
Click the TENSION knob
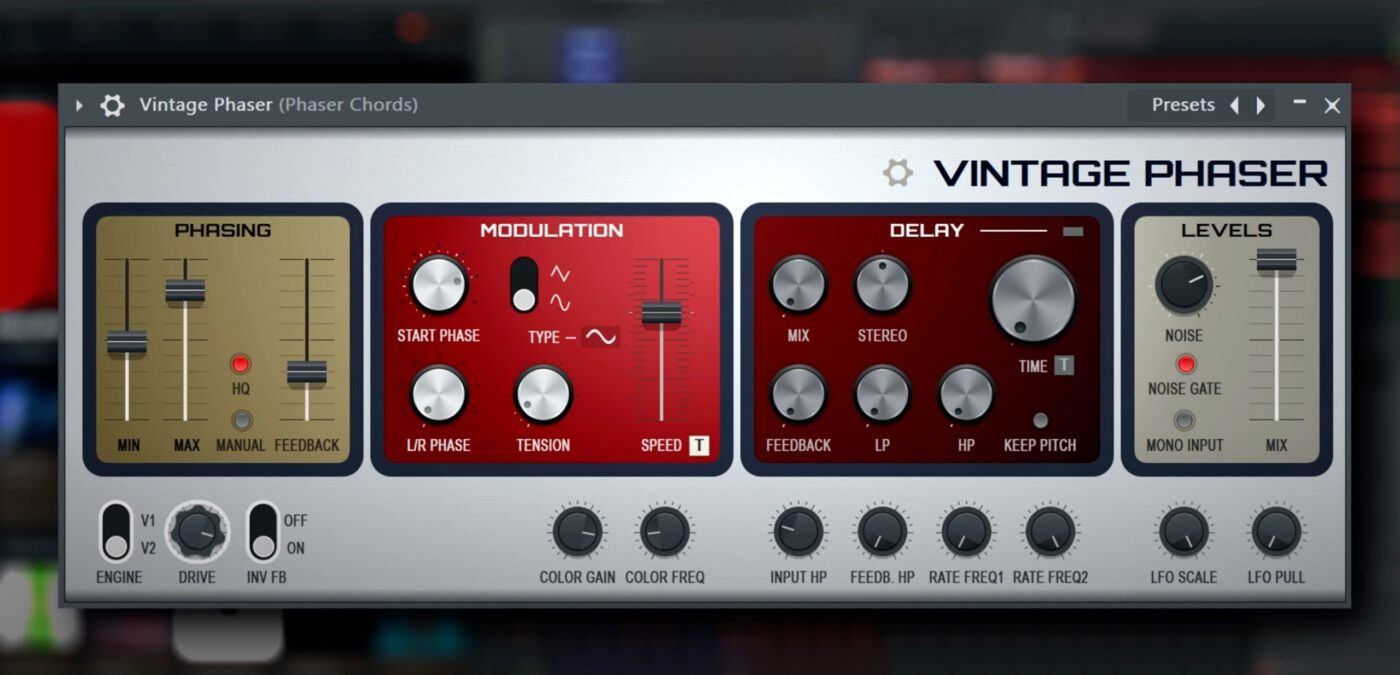tap(543, 394)
